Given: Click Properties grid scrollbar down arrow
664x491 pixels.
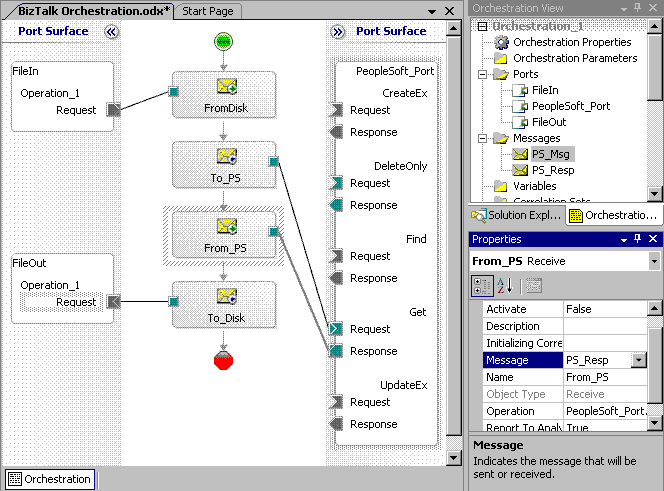Looking at the screenshot, I should 654,423.
